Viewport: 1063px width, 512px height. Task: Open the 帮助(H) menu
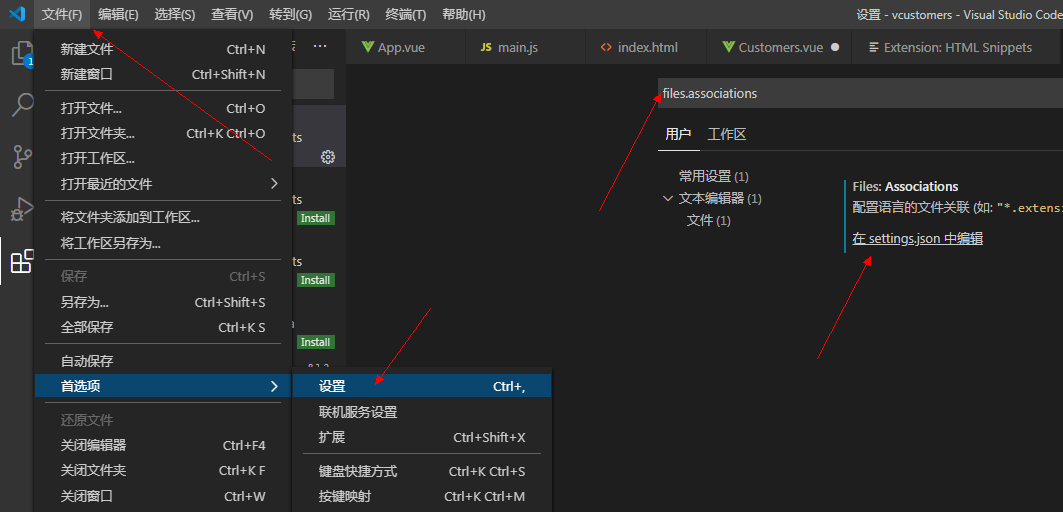point(464,14)
